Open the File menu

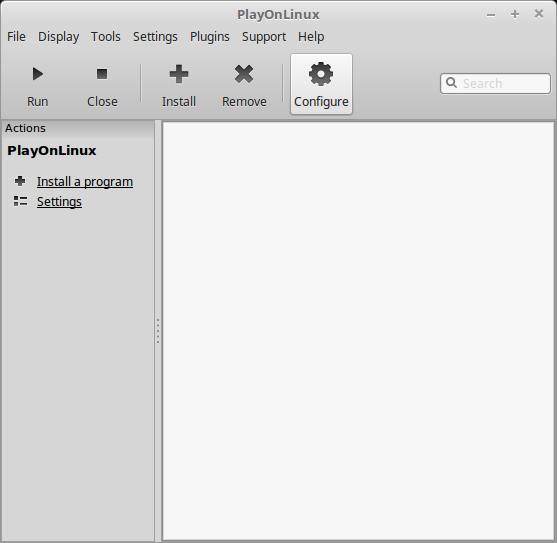(16, 37)
